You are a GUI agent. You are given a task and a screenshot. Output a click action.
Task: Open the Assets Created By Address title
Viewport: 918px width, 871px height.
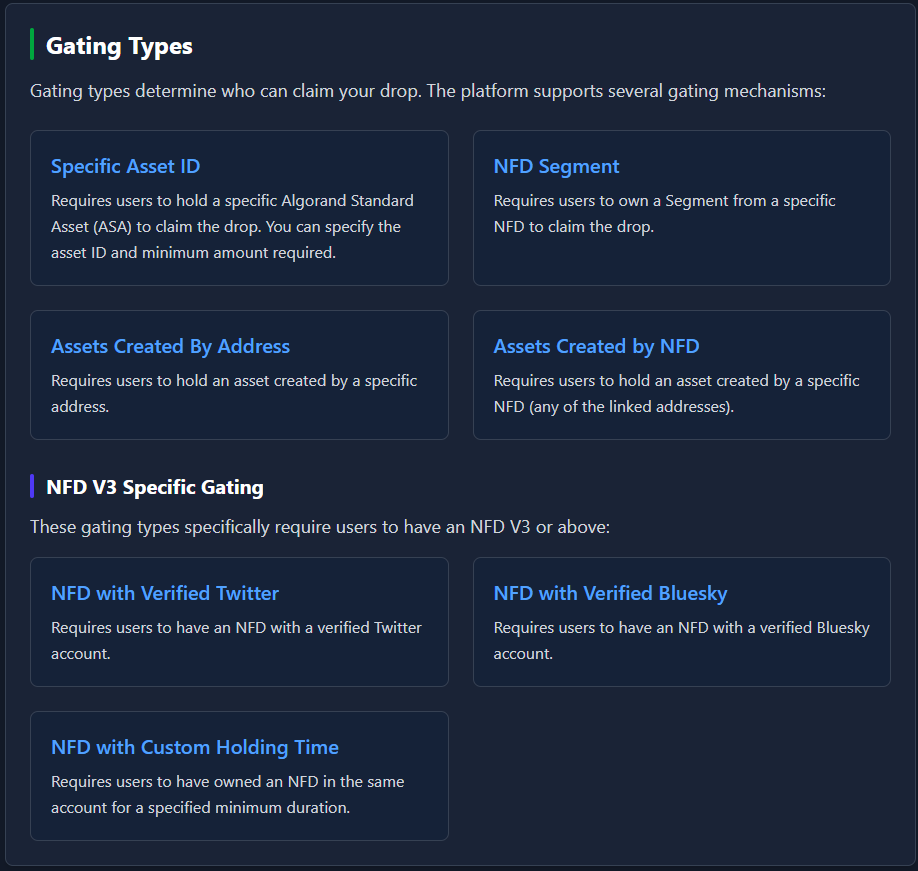pyautogui.click(x=170, y=347)
